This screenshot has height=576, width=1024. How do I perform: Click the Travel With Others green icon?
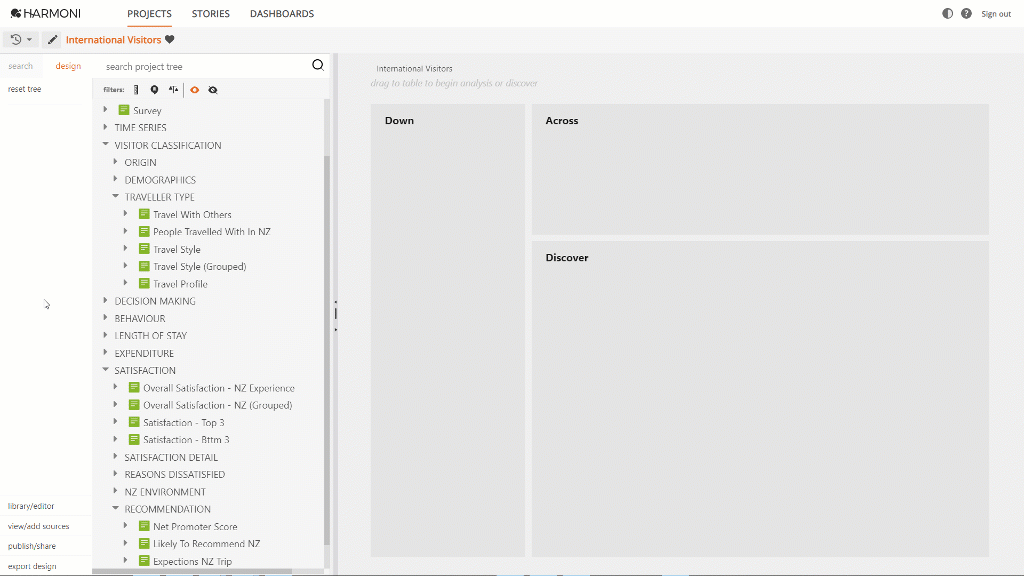(x=144, y=214)
